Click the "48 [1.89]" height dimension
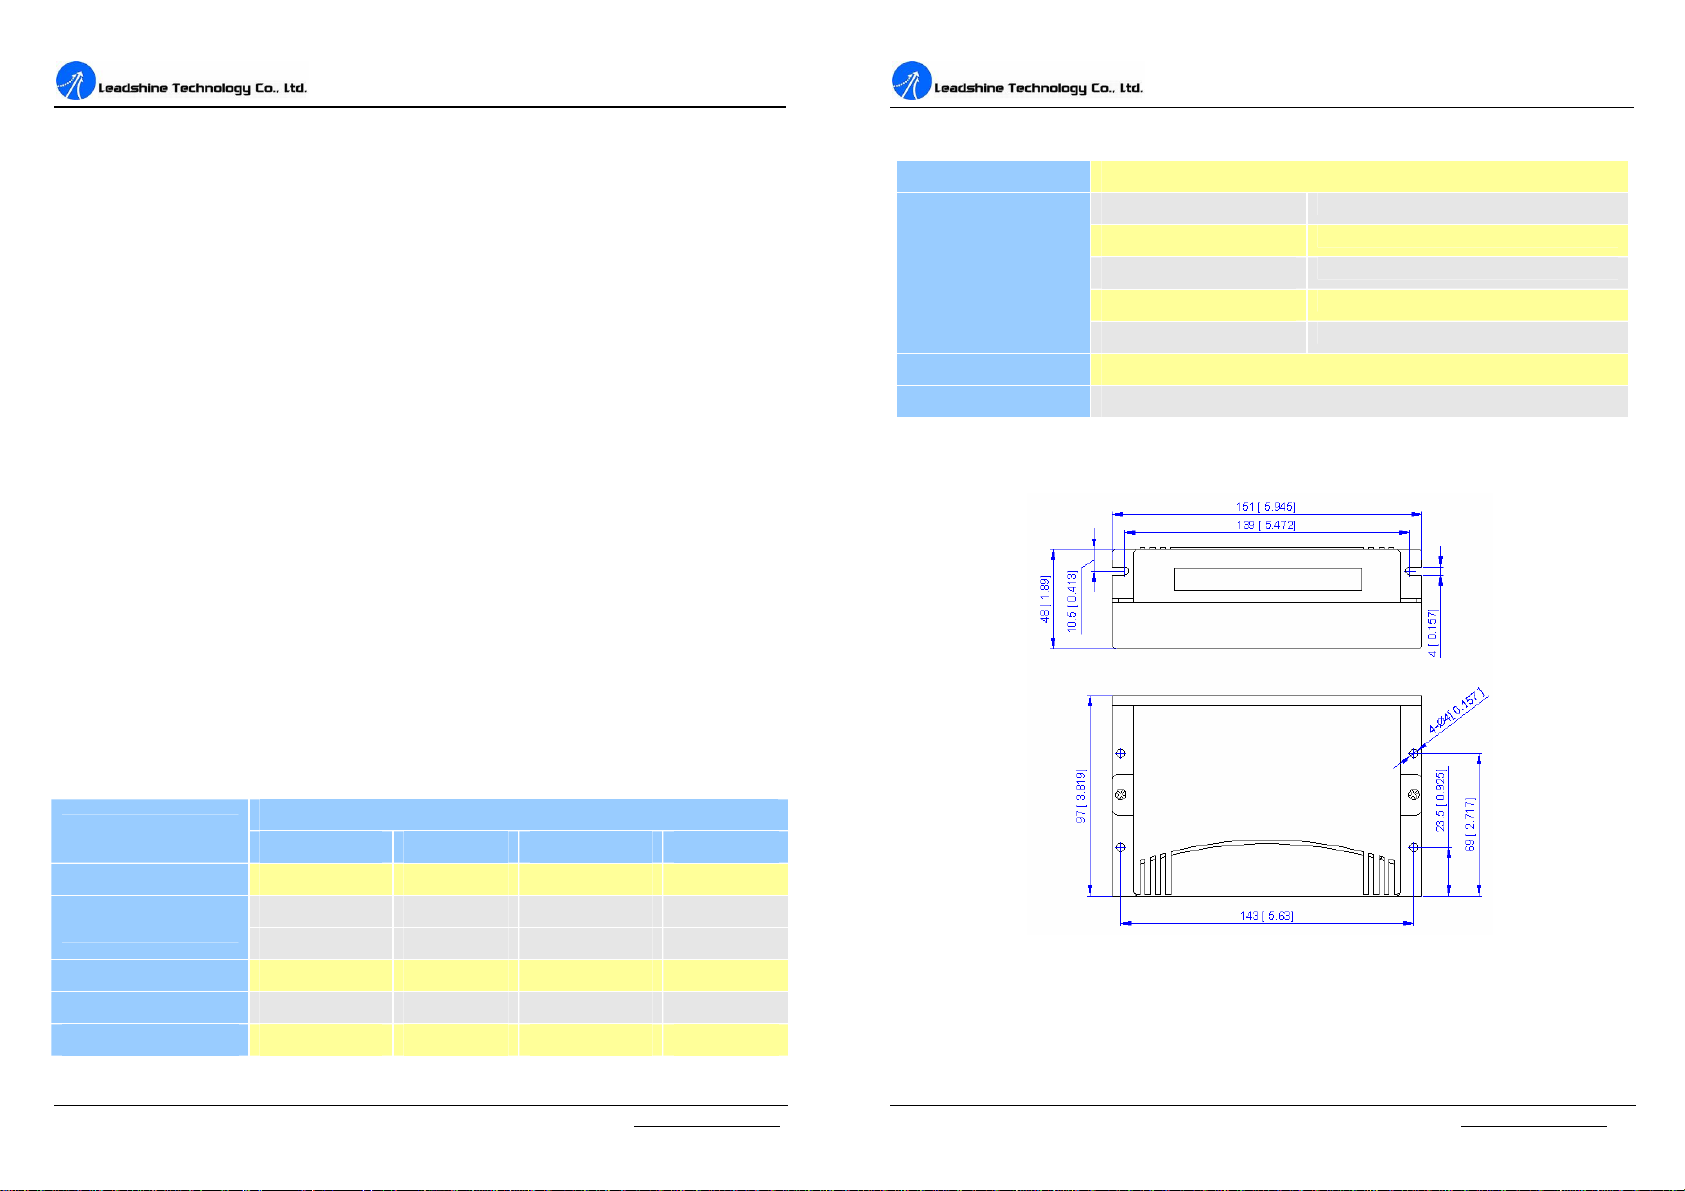The image size is (1685, 1191). point(1046,599)
